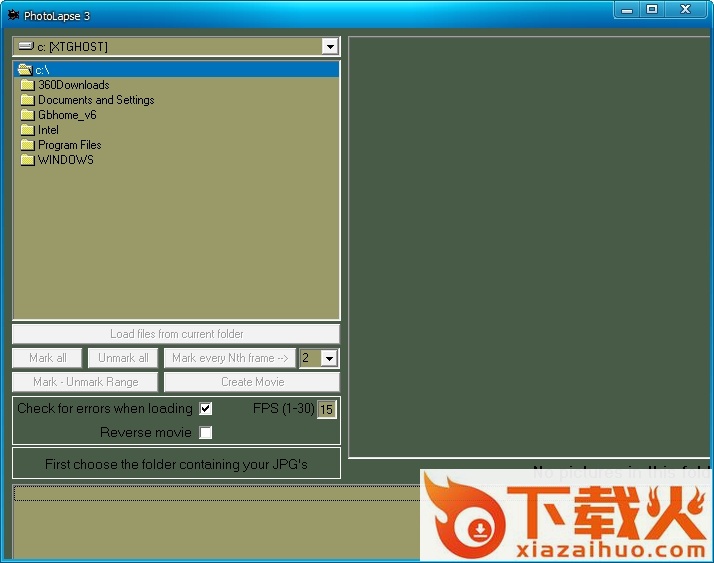Select the c:\ root folder row

(x=176, y=70)
